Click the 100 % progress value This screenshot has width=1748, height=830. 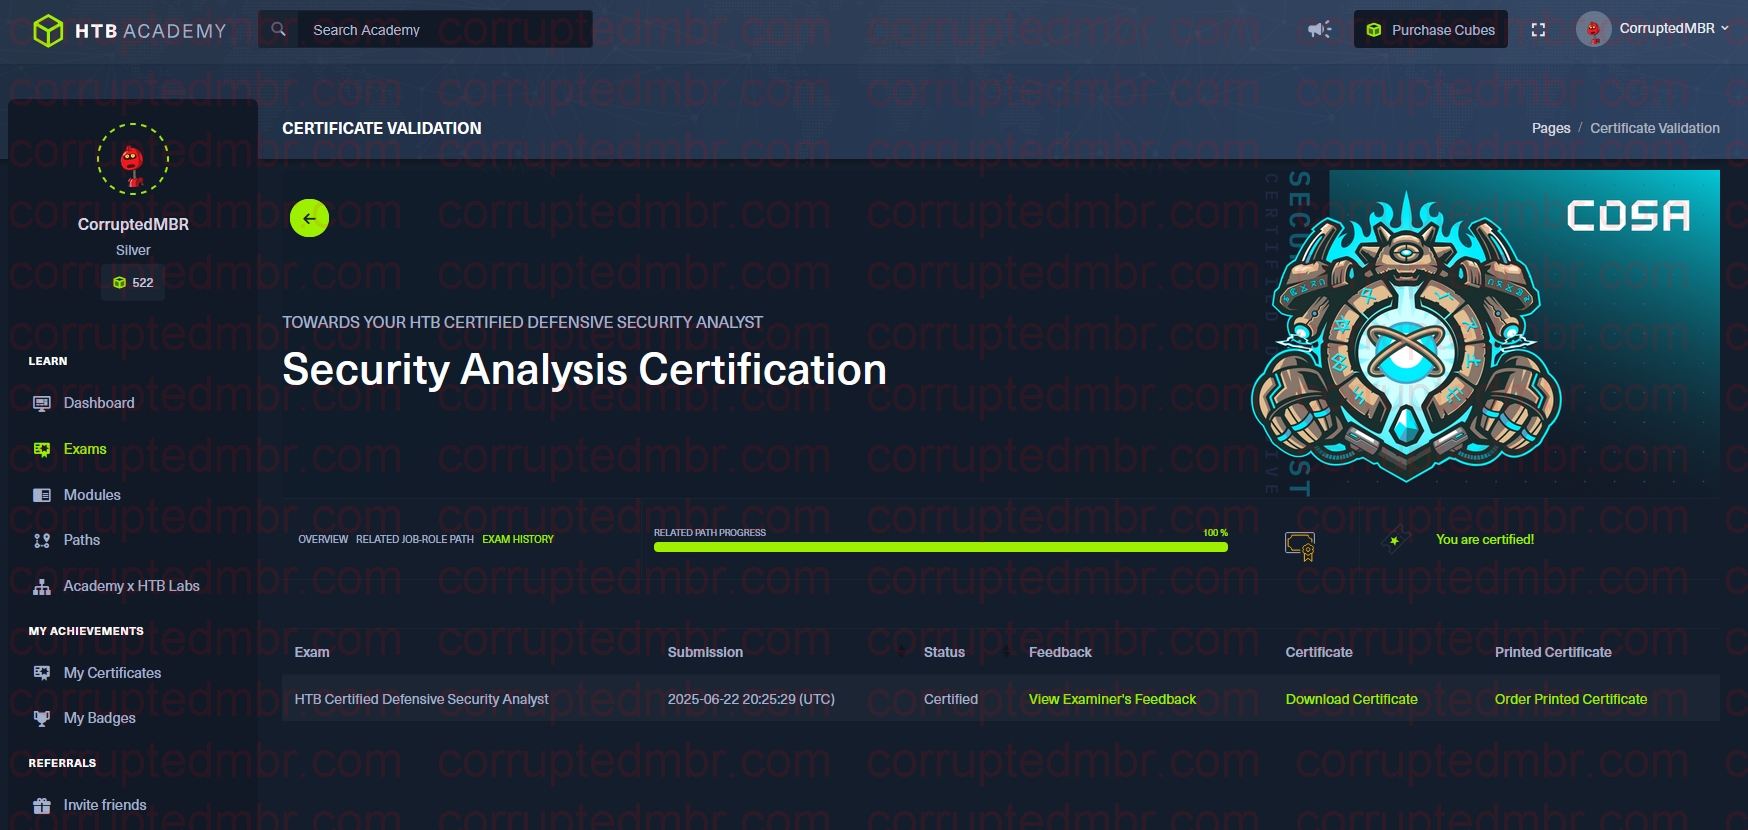[x=1215, y=533]
